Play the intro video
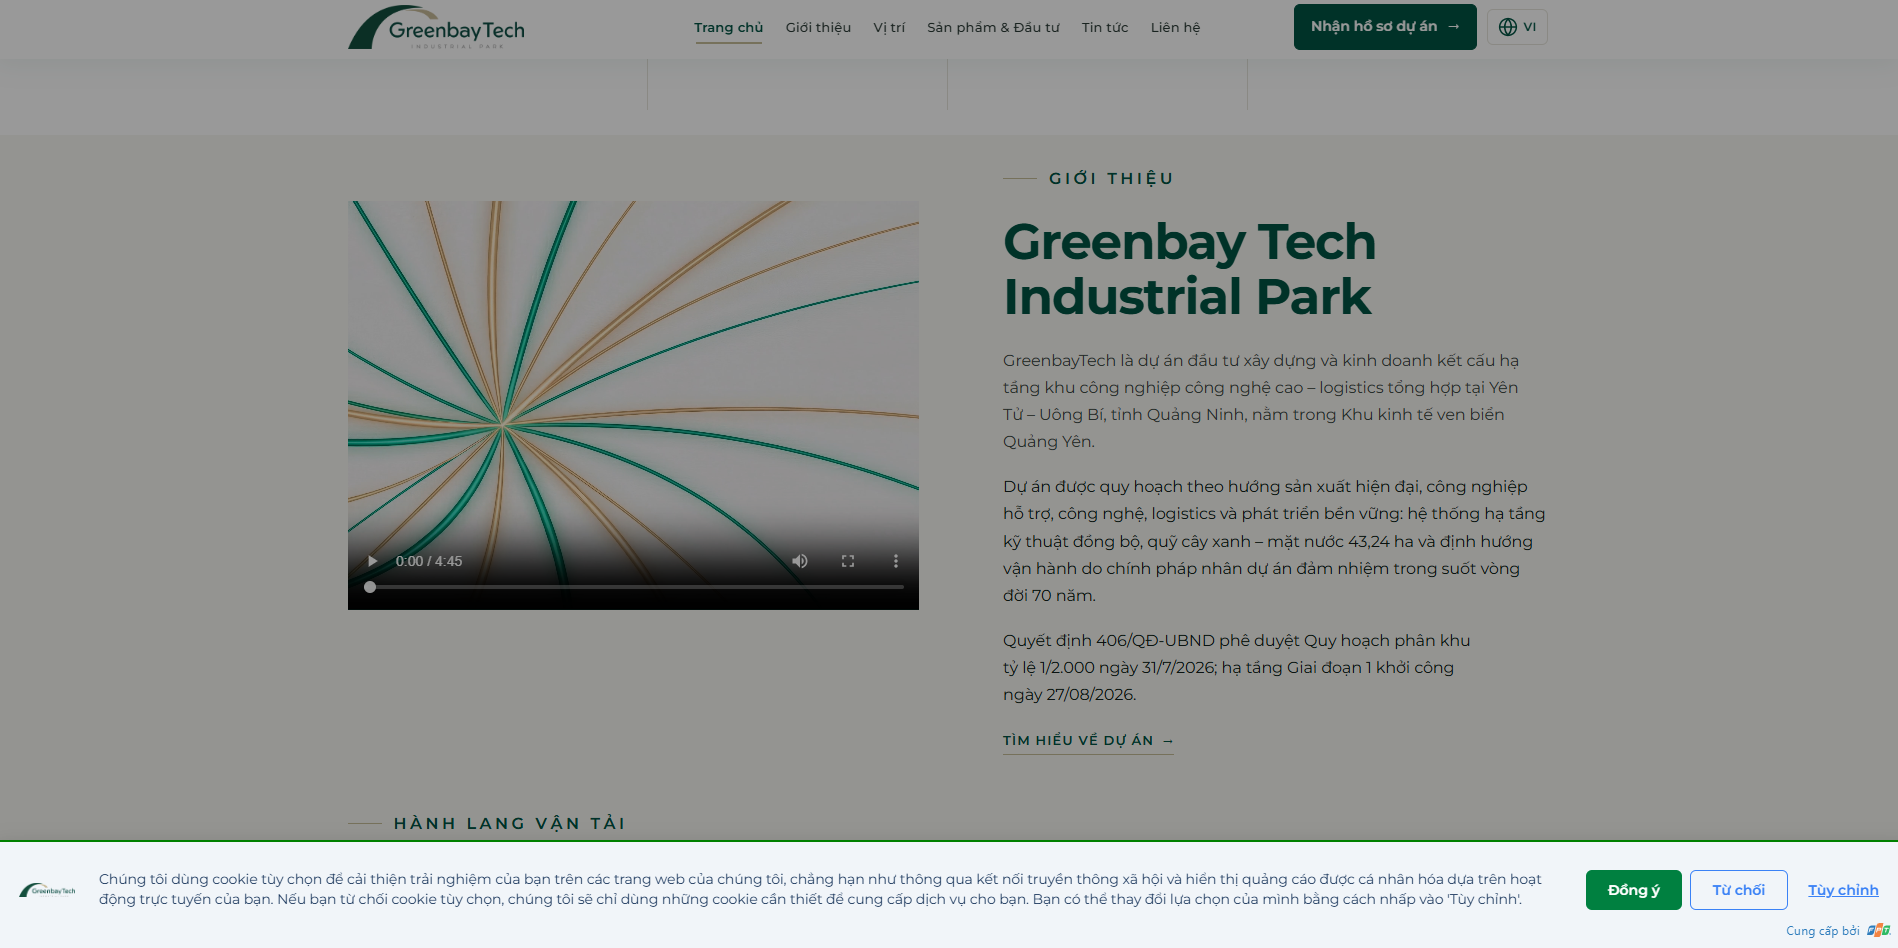 pos(372,561)
